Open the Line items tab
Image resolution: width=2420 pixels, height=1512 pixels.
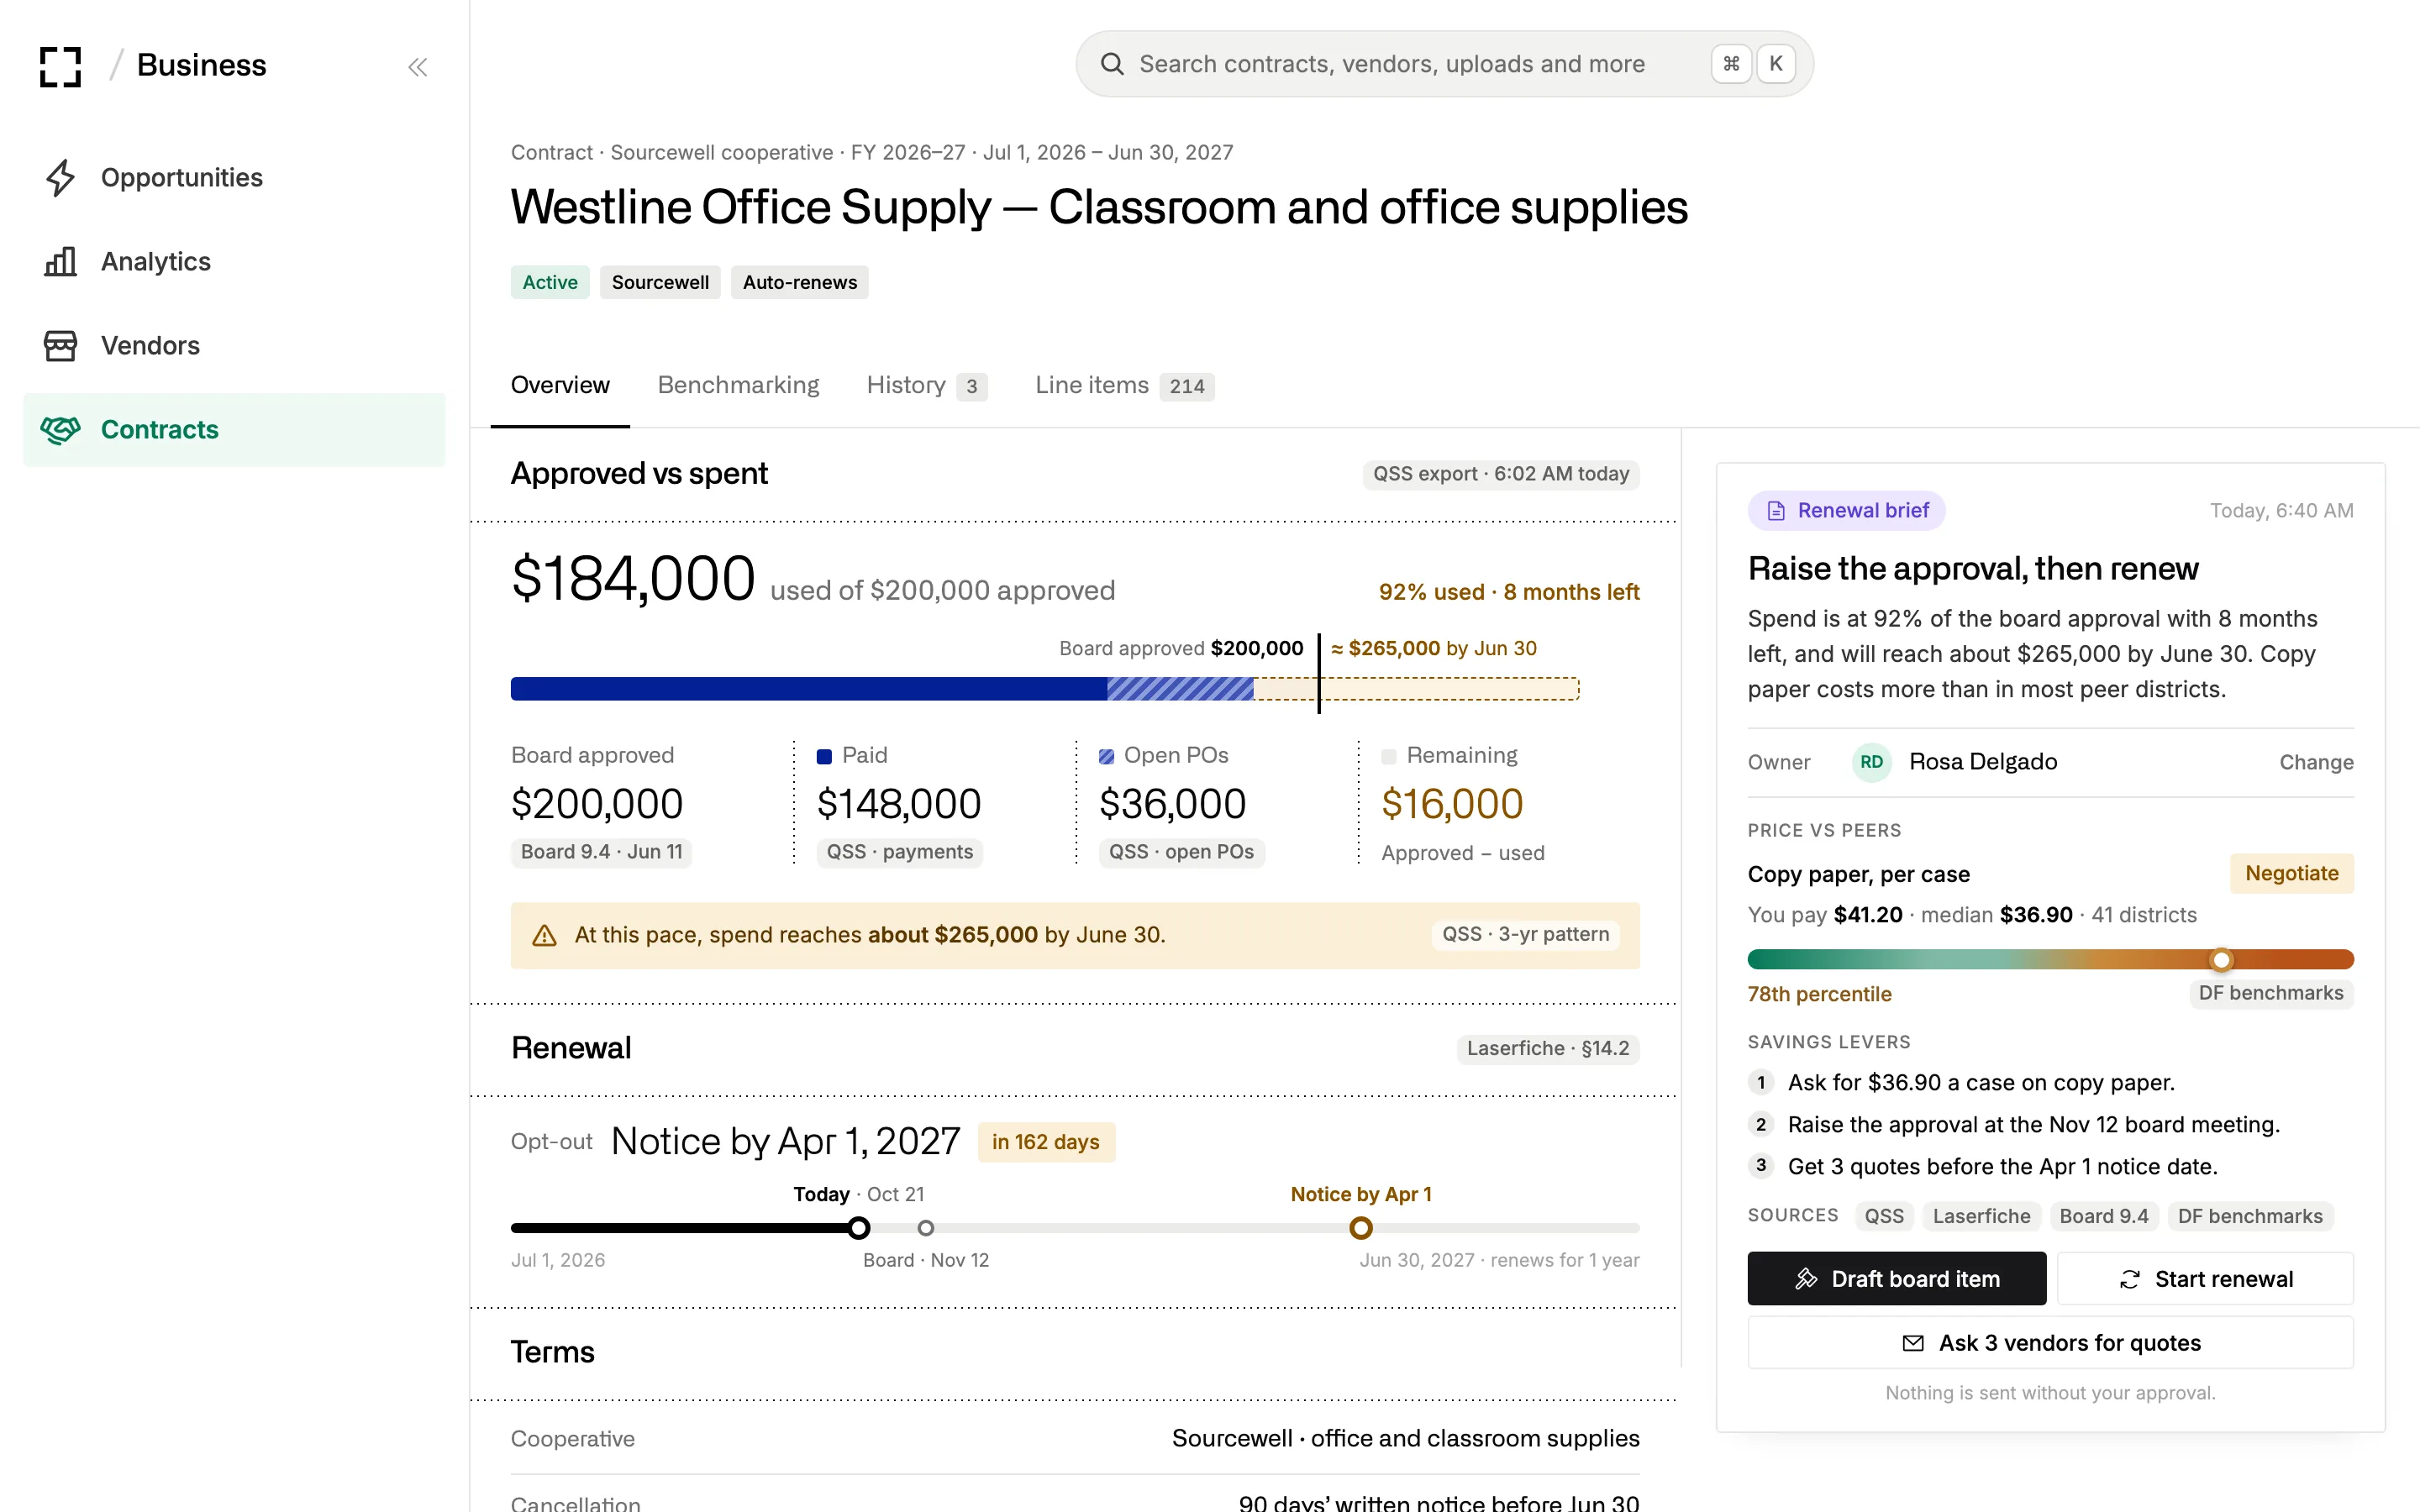[x=1124, y=385]
